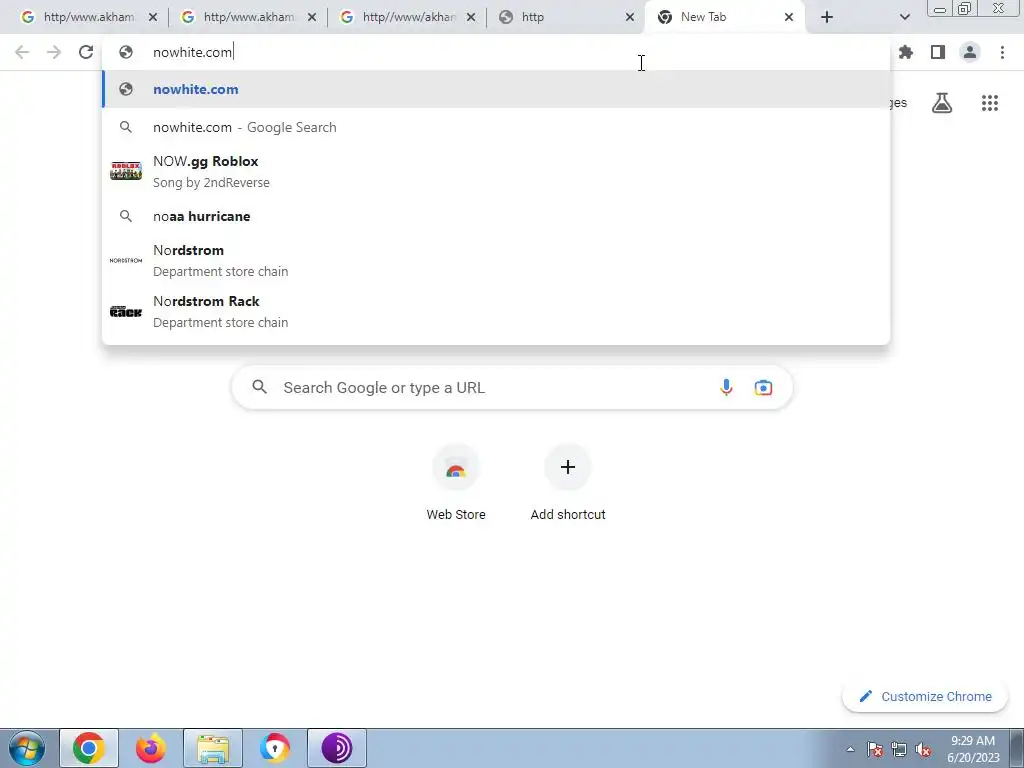The image size is (1024, 768).
Task: Reload the page with the refresh icon
Action: click(x=86, y=52)
